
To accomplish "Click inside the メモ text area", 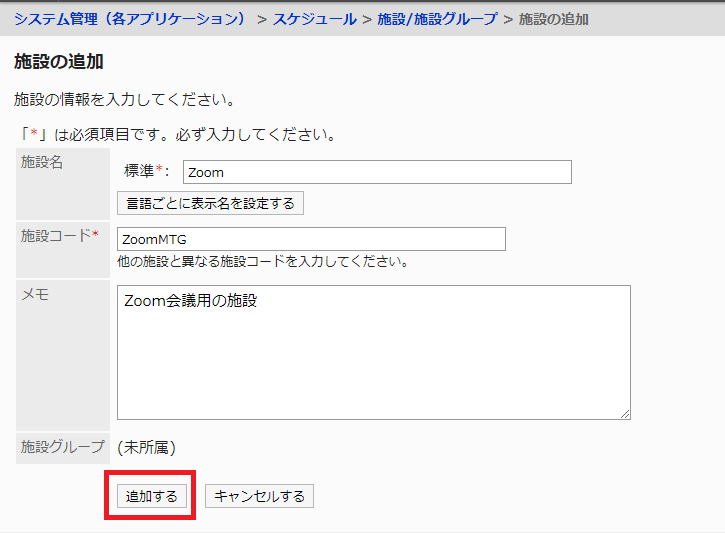I will (373, 352).
